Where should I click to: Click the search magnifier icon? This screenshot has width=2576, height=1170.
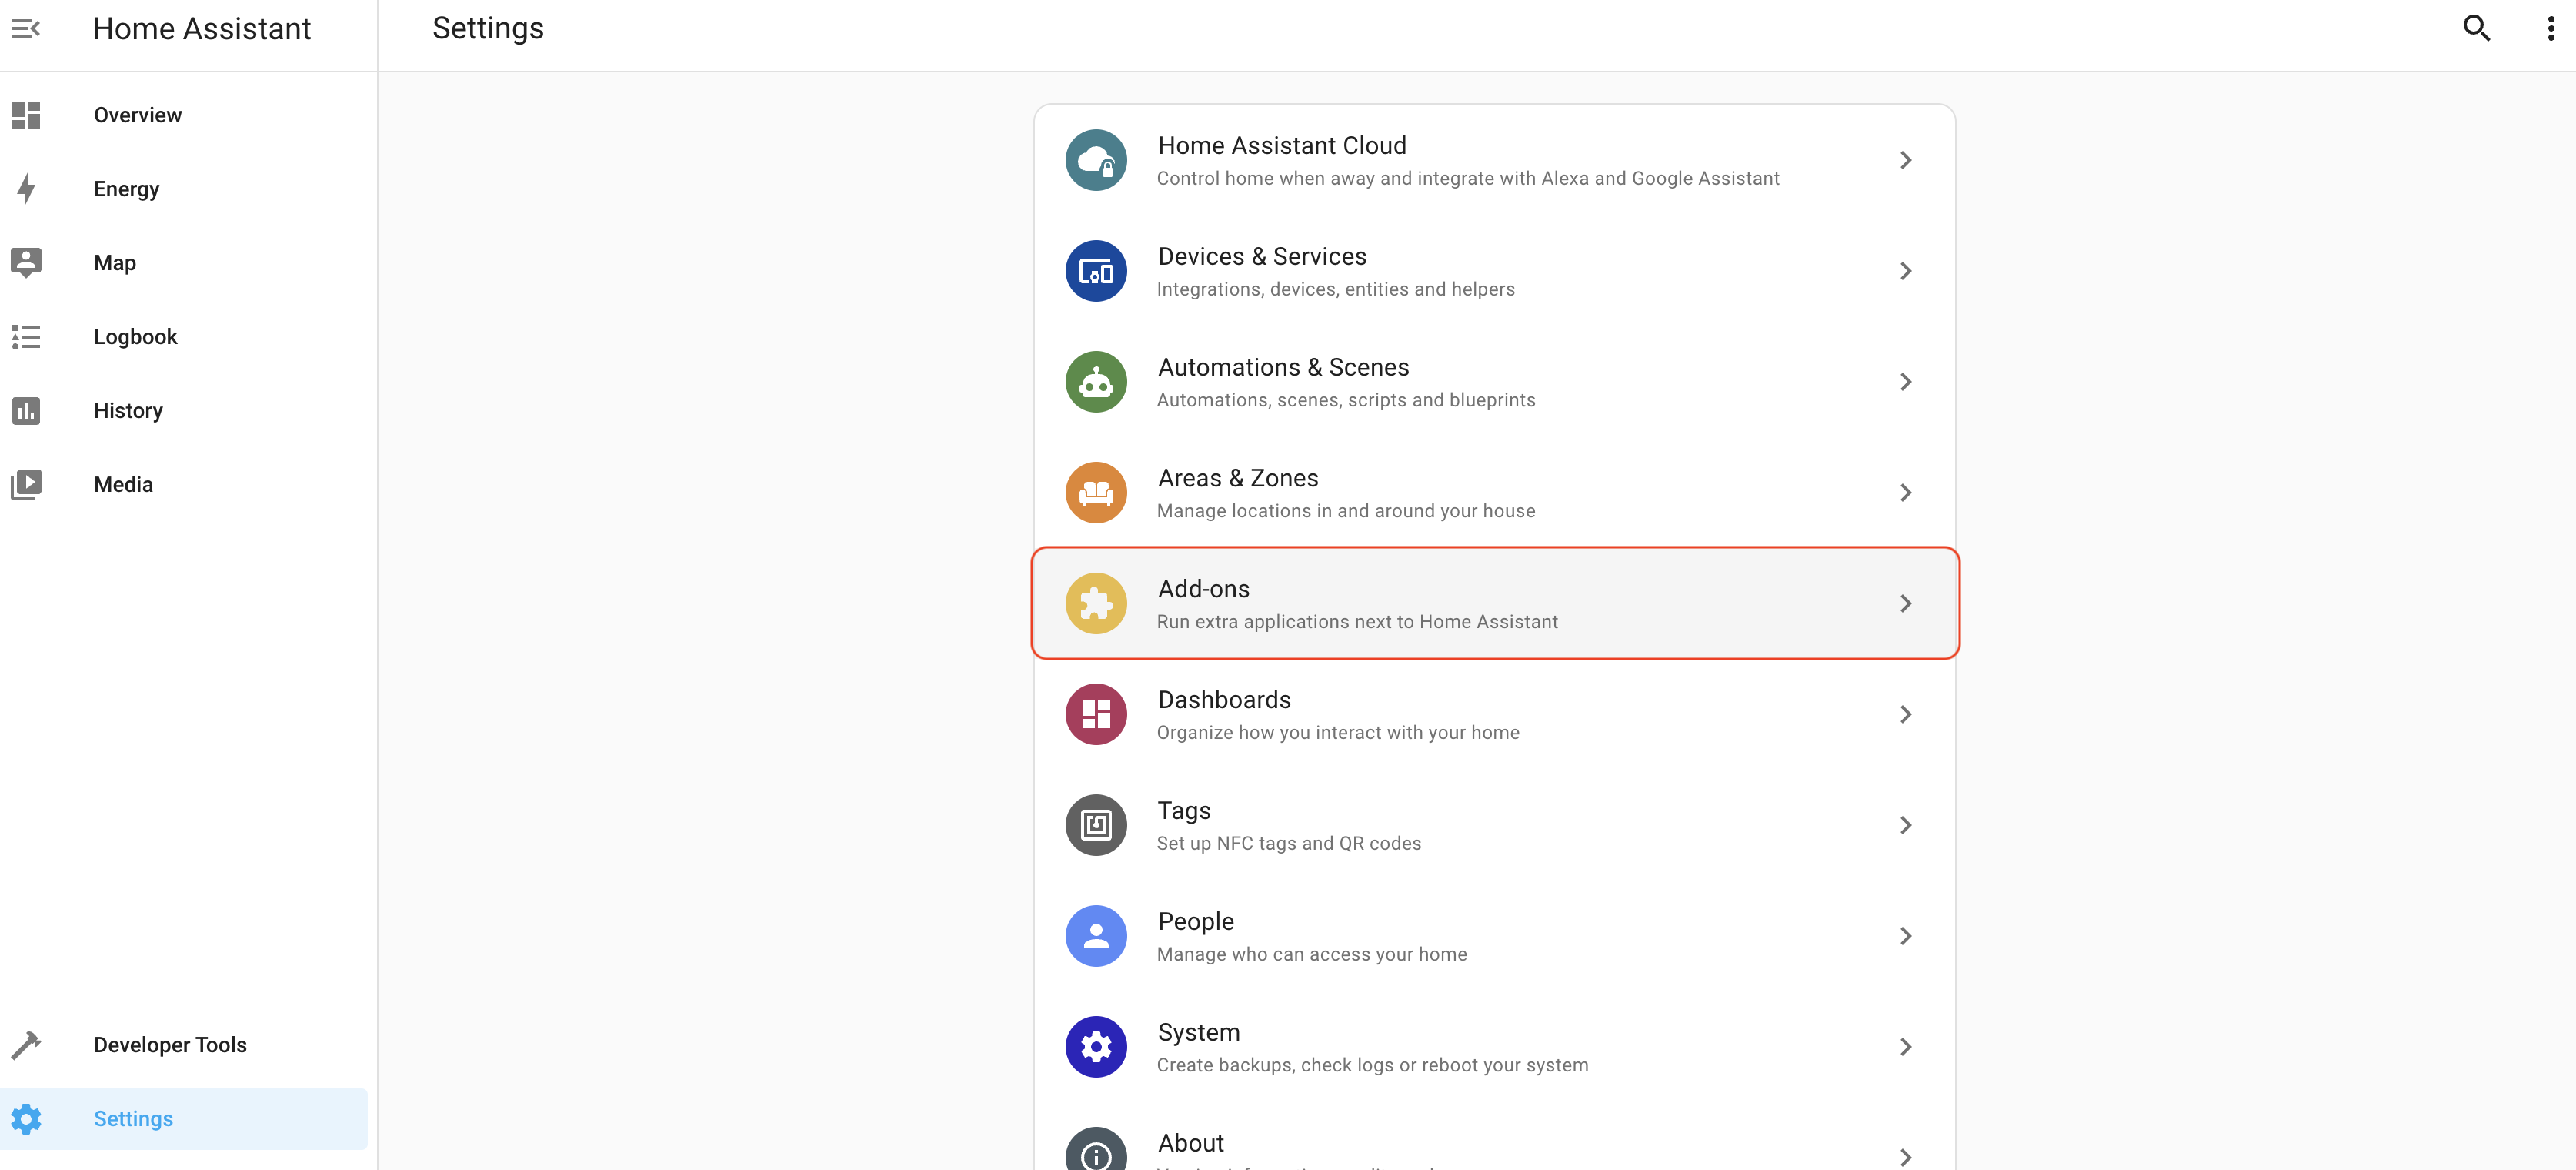2475,29
